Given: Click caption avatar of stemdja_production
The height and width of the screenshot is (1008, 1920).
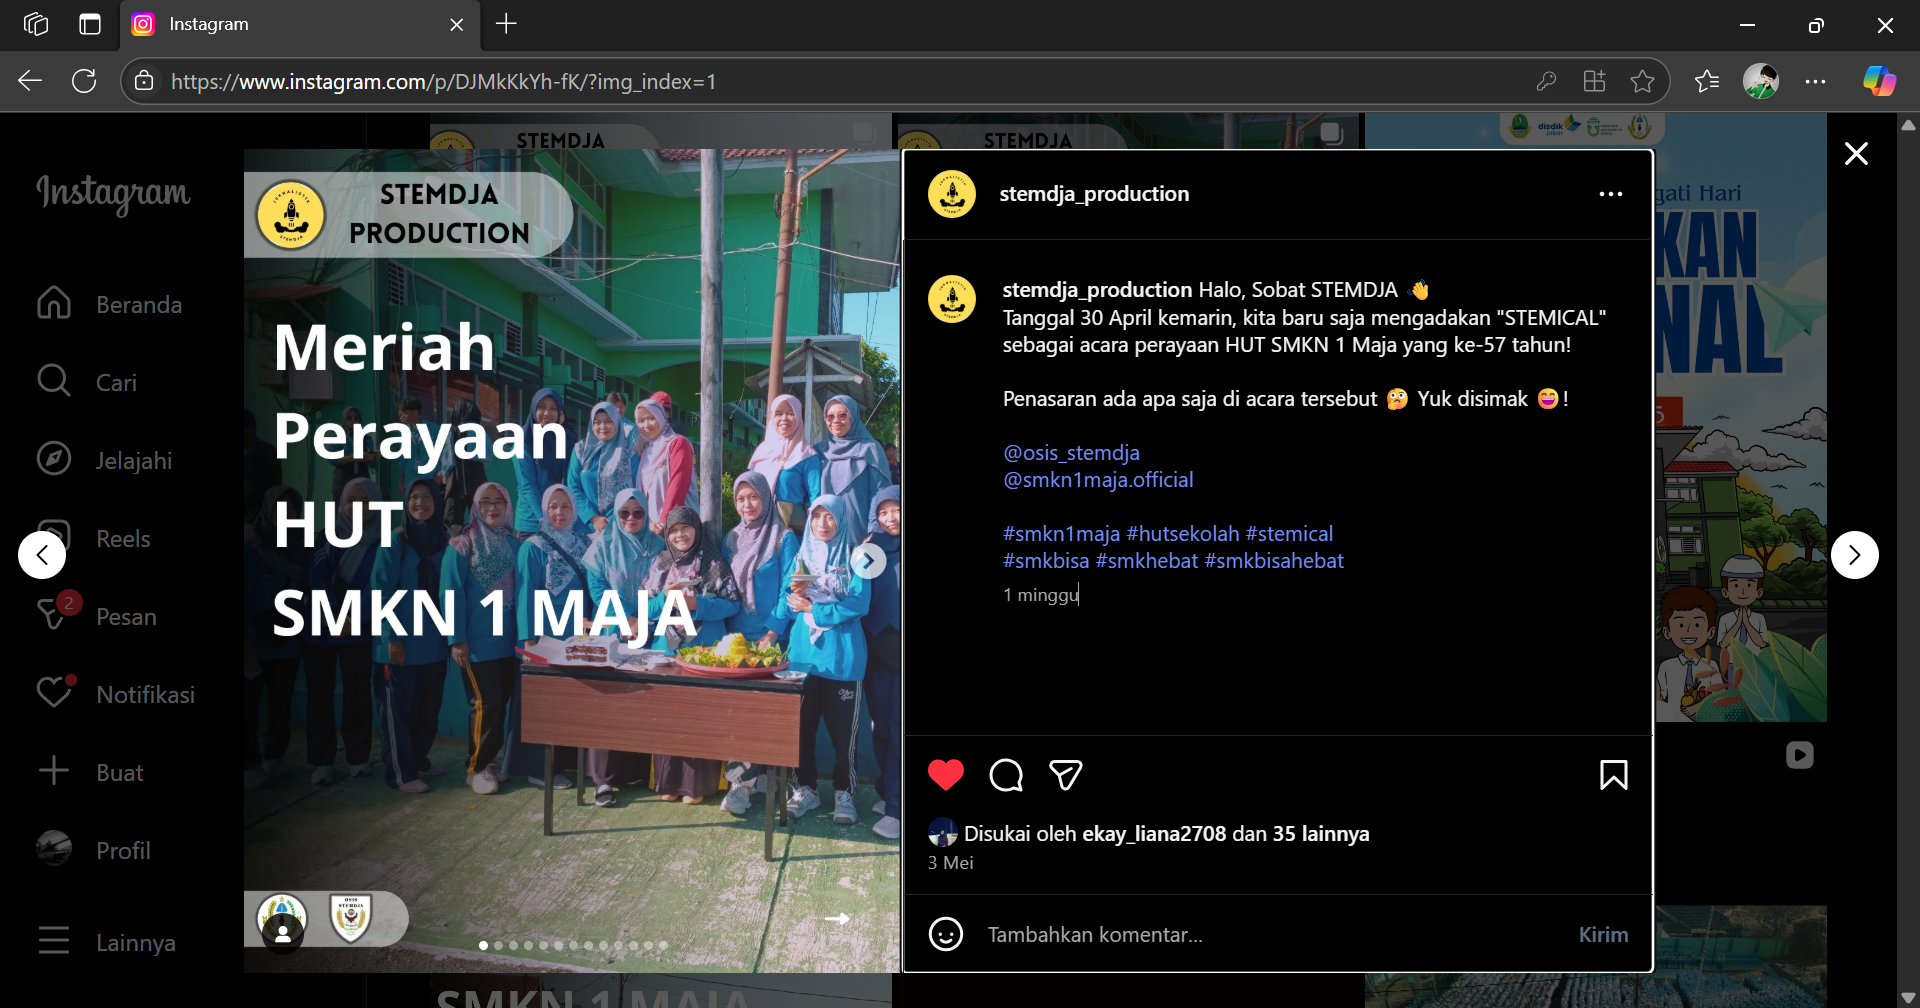Looking at the screenshot, I should click(952, 299).
